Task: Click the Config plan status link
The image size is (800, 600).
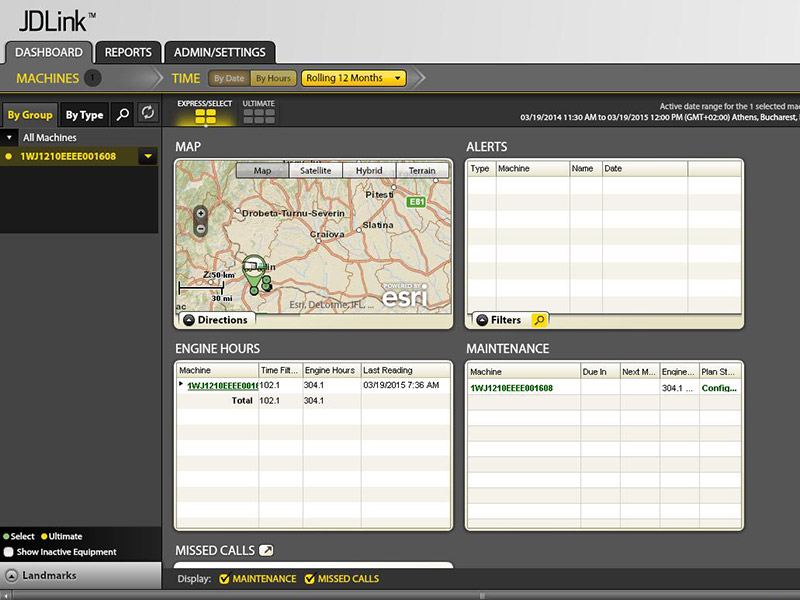Action: point(719,388)
